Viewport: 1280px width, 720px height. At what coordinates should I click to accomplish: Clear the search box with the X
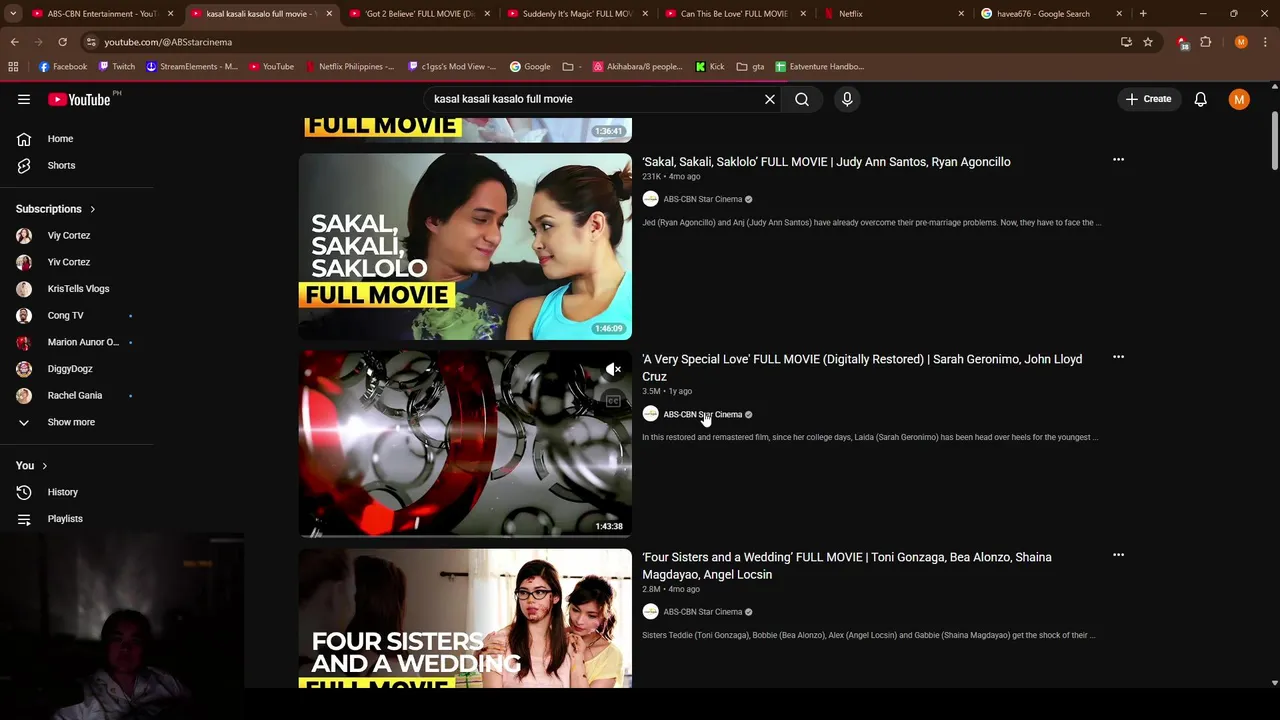770,99
